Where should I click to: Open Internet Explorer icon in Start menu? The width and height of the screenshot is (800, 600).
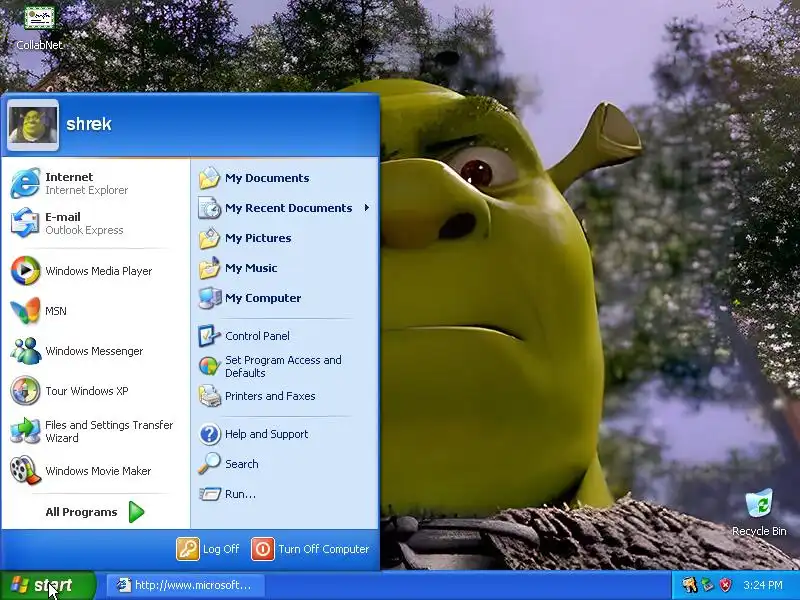25,183
